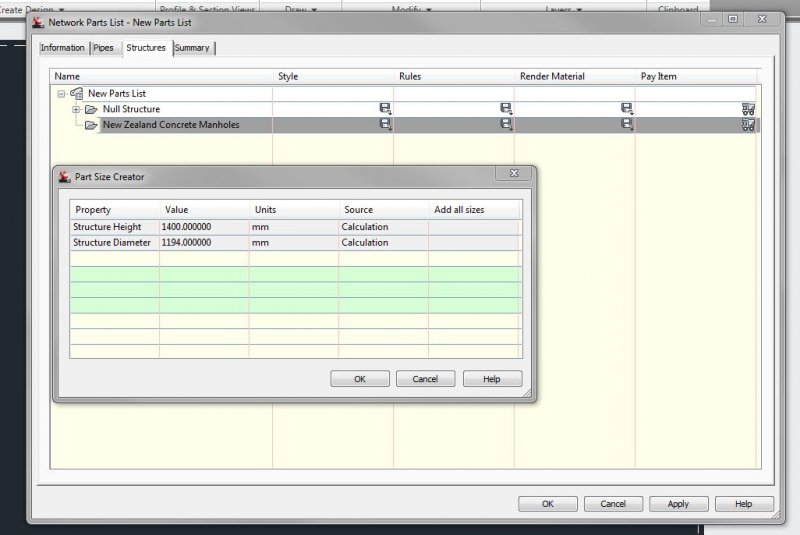Click Render Material icon for Null Structure
The image size is (800, 535).
(x=627, y=109)
